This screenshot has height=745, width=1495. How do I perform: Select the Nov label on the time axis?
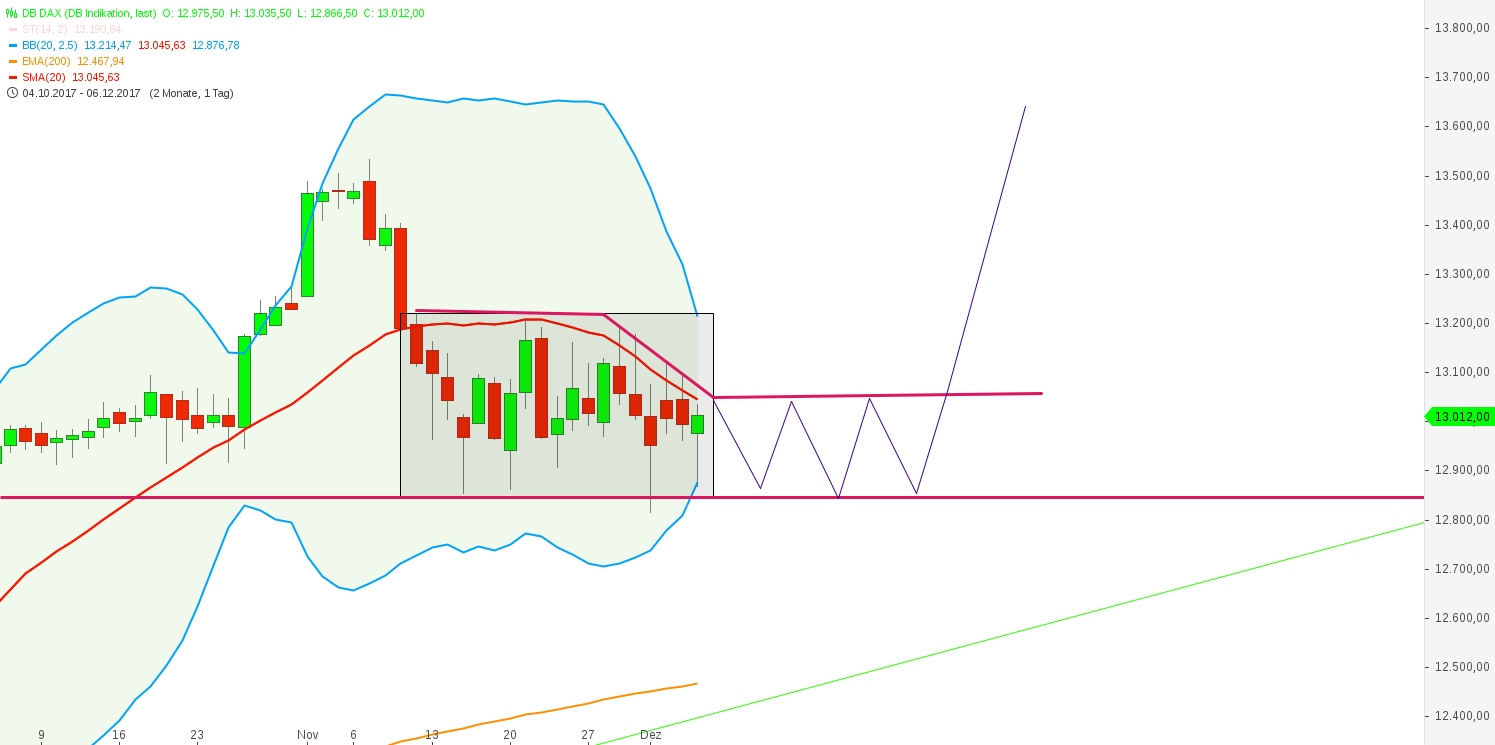pos(308,734)
